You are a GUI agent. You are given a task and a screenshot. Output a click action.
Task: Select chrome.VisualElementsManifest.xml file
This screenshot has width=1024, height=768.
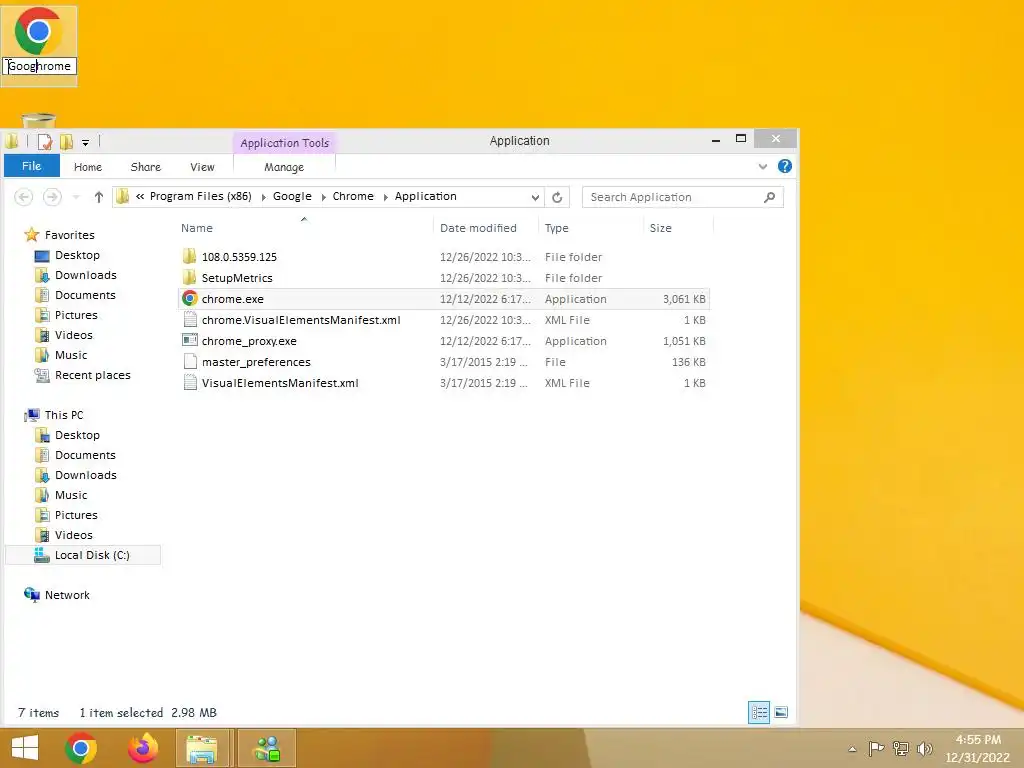tap(301, 320)
